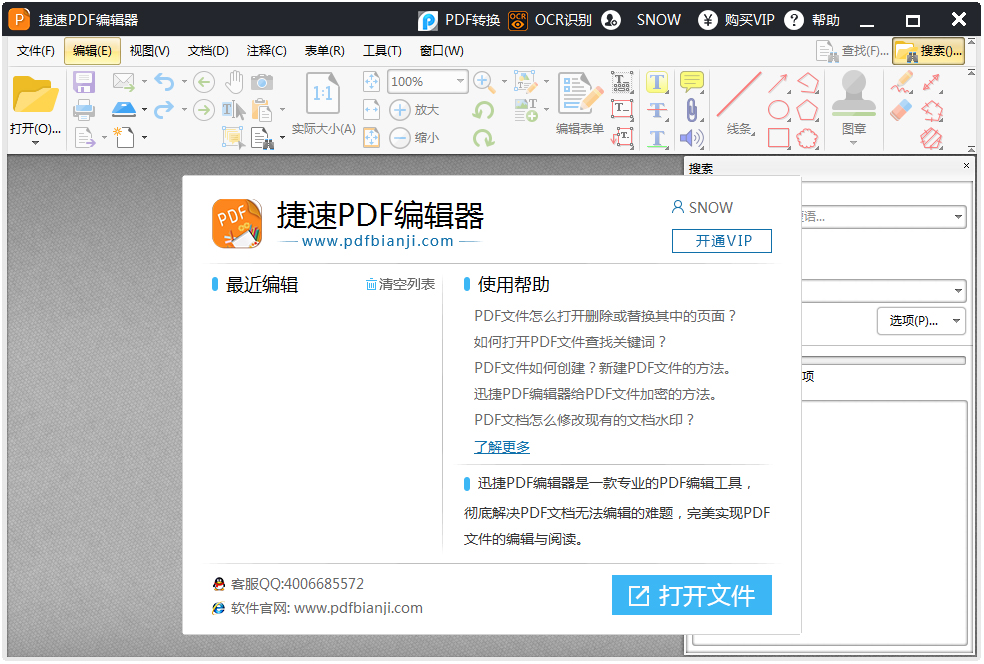Select the cloud shape tool
The image size is (984, 664).
(x=808, y=137)
